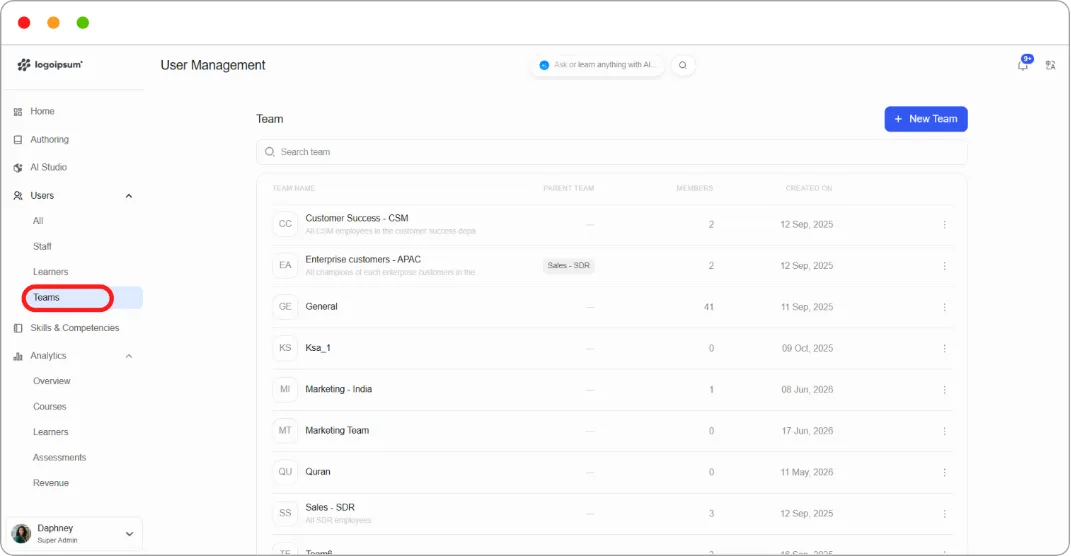Screen dimensions: 1071x556
Task: Click the blue AI assistant icon
Action: tap(544, 65)
